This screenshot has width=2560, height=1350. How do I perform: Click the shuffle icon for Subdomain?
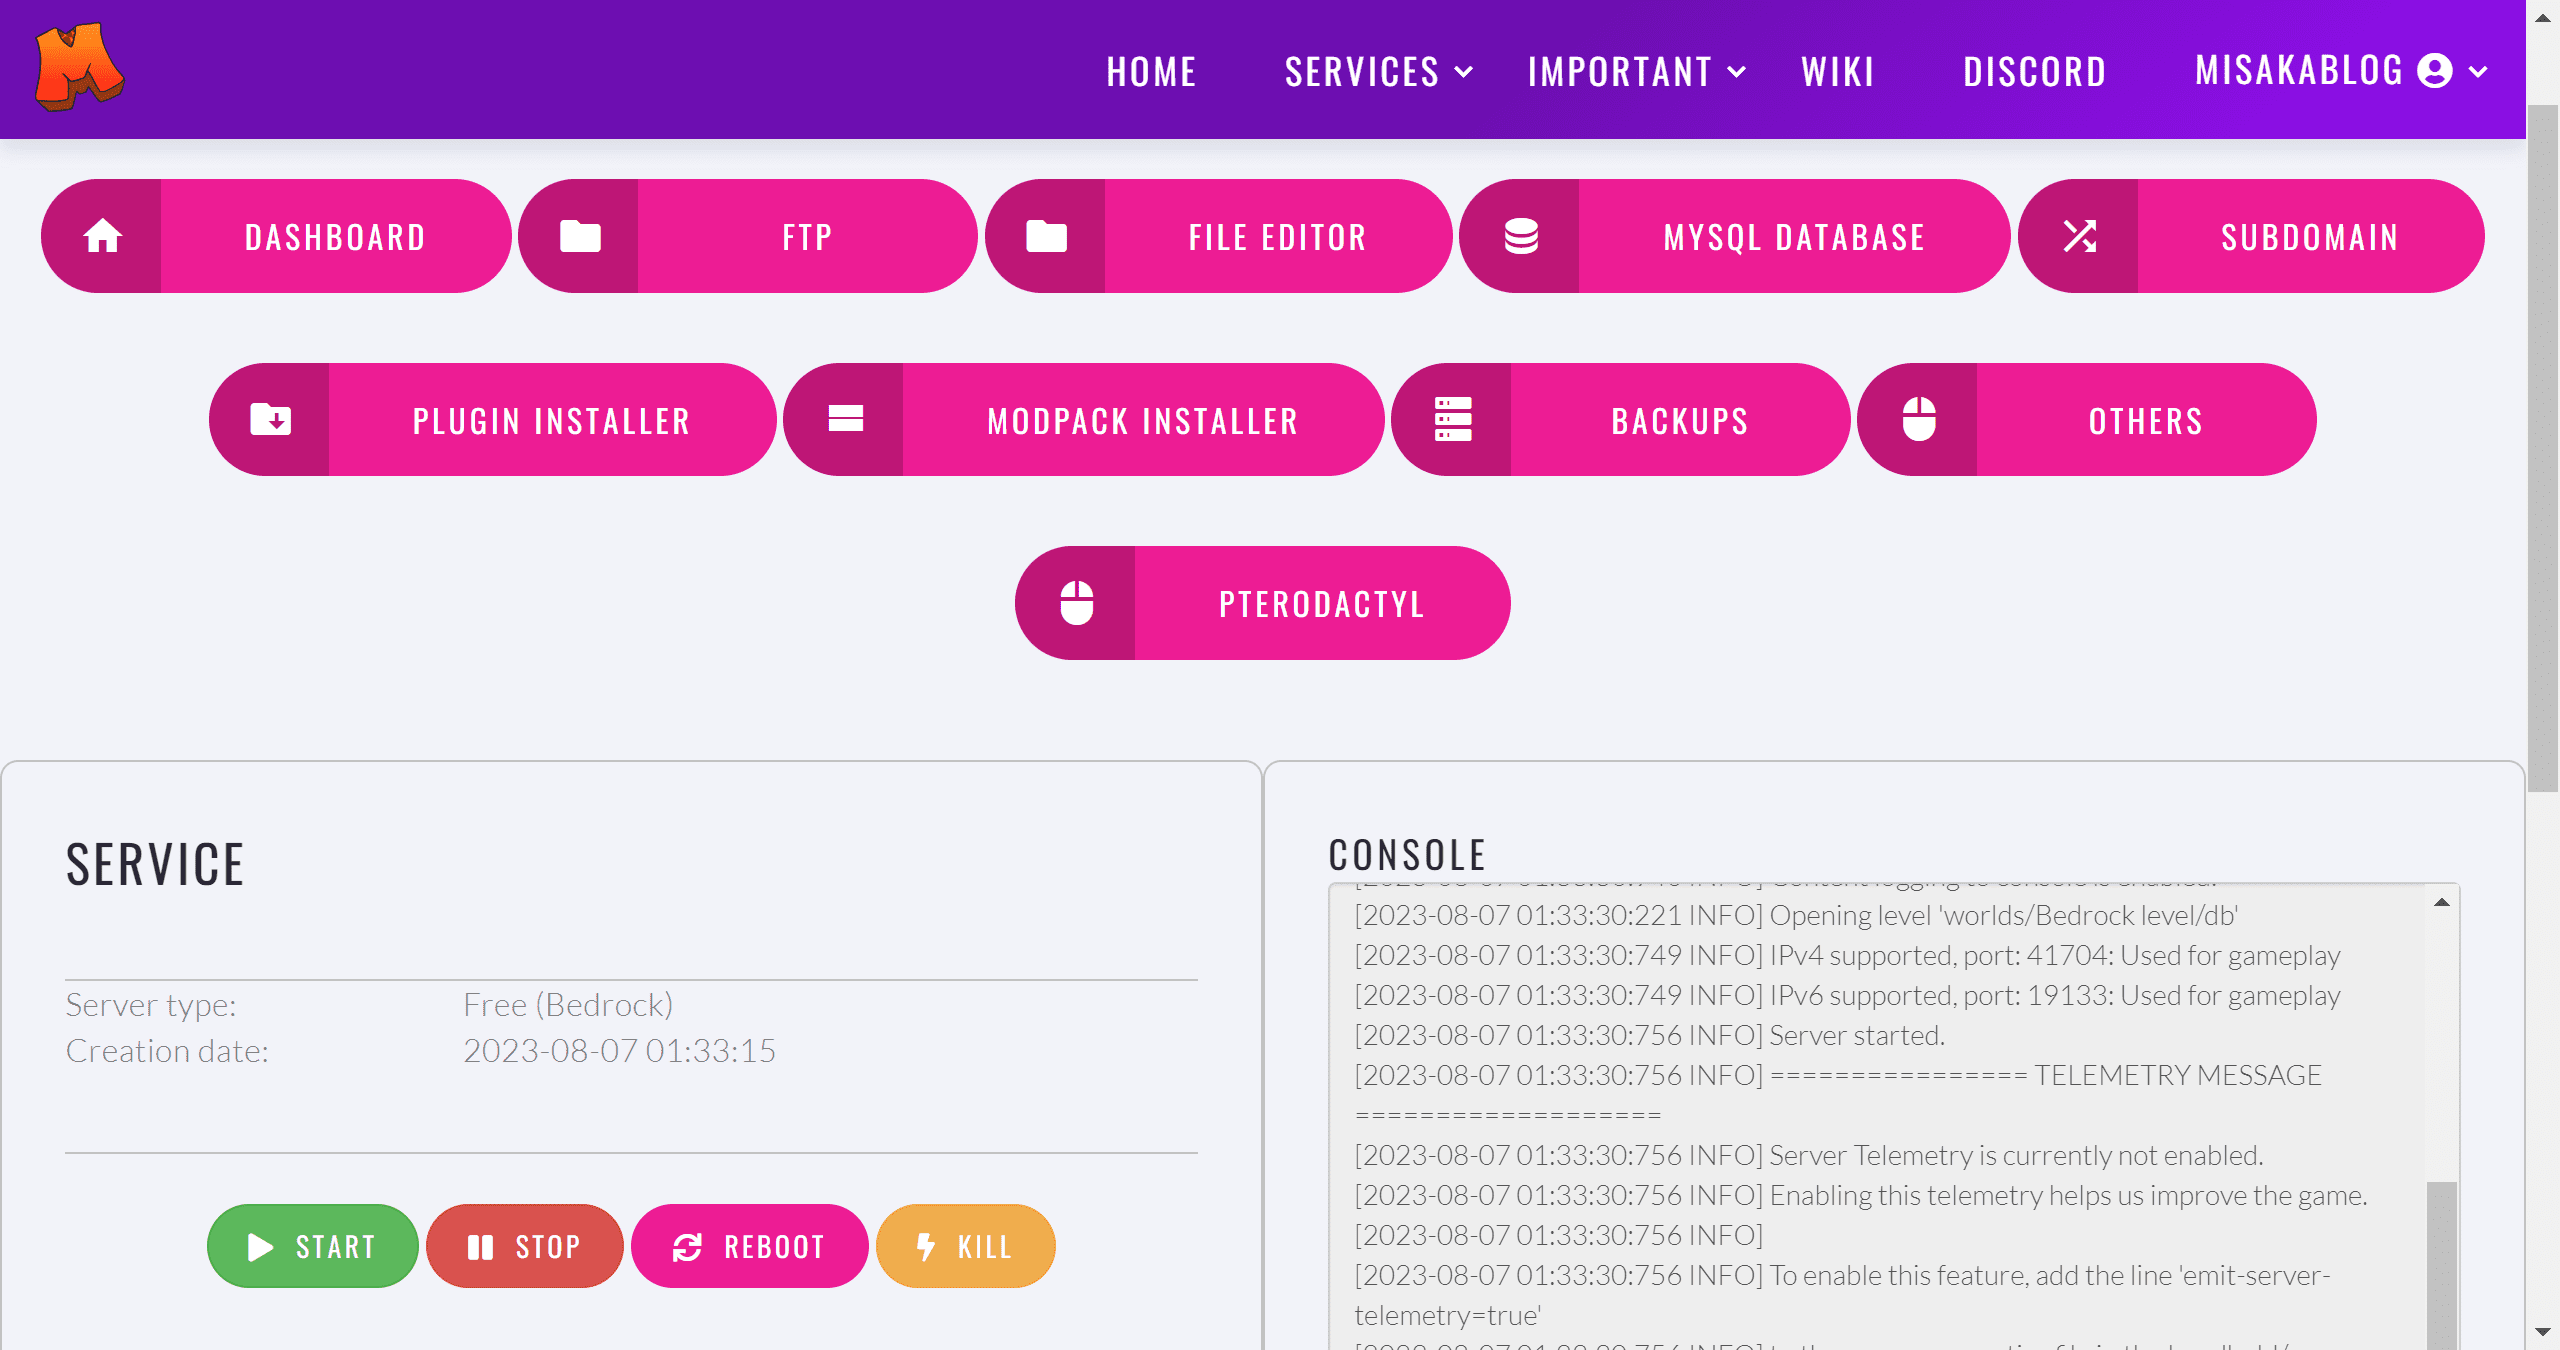[x=2080, y=237]
